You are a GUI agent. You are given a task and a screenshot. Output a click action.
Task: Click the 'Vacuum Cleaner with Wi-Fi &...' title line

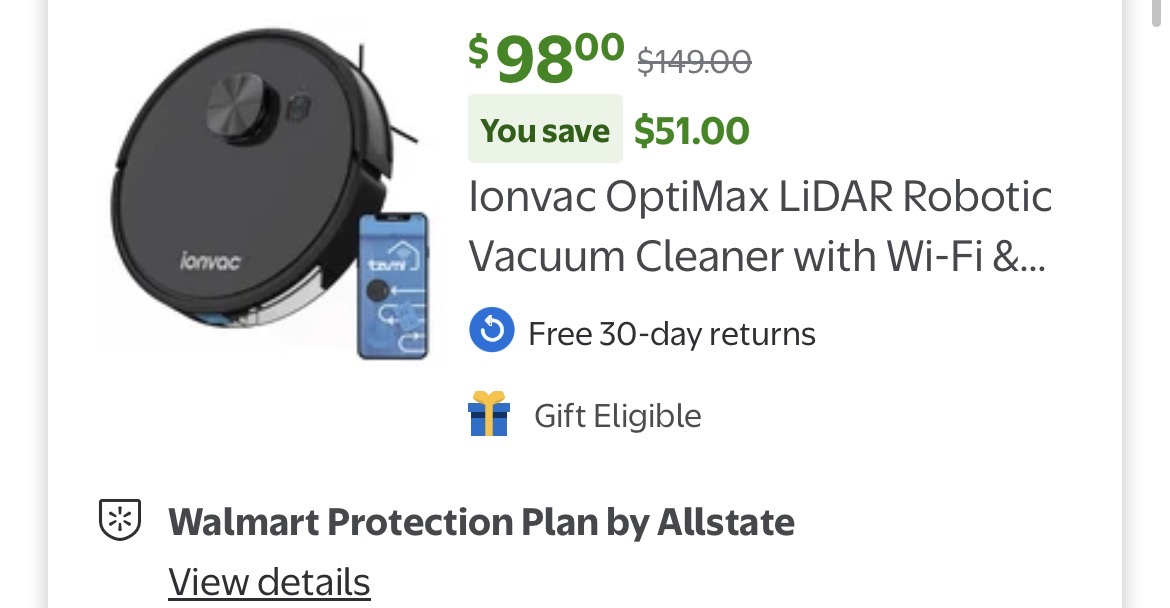pos(757,256)
